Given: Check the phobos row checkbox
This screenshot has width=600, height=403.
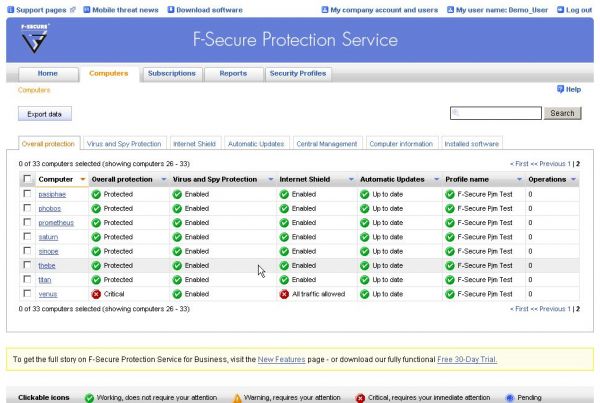Looking at the screenshot, I should (27, 208).
